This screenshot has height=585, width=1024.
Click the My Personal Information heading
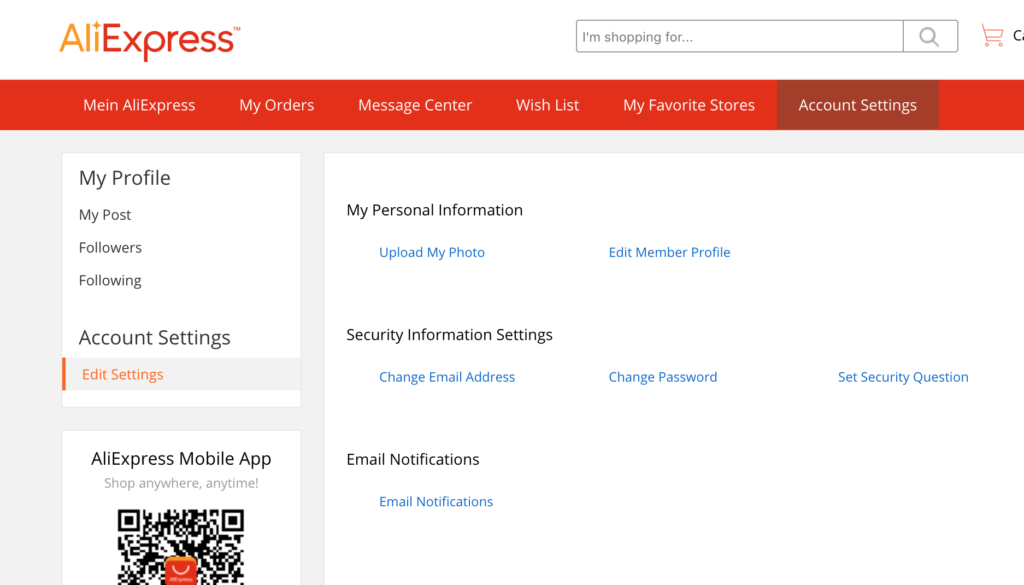coord(434,210)
